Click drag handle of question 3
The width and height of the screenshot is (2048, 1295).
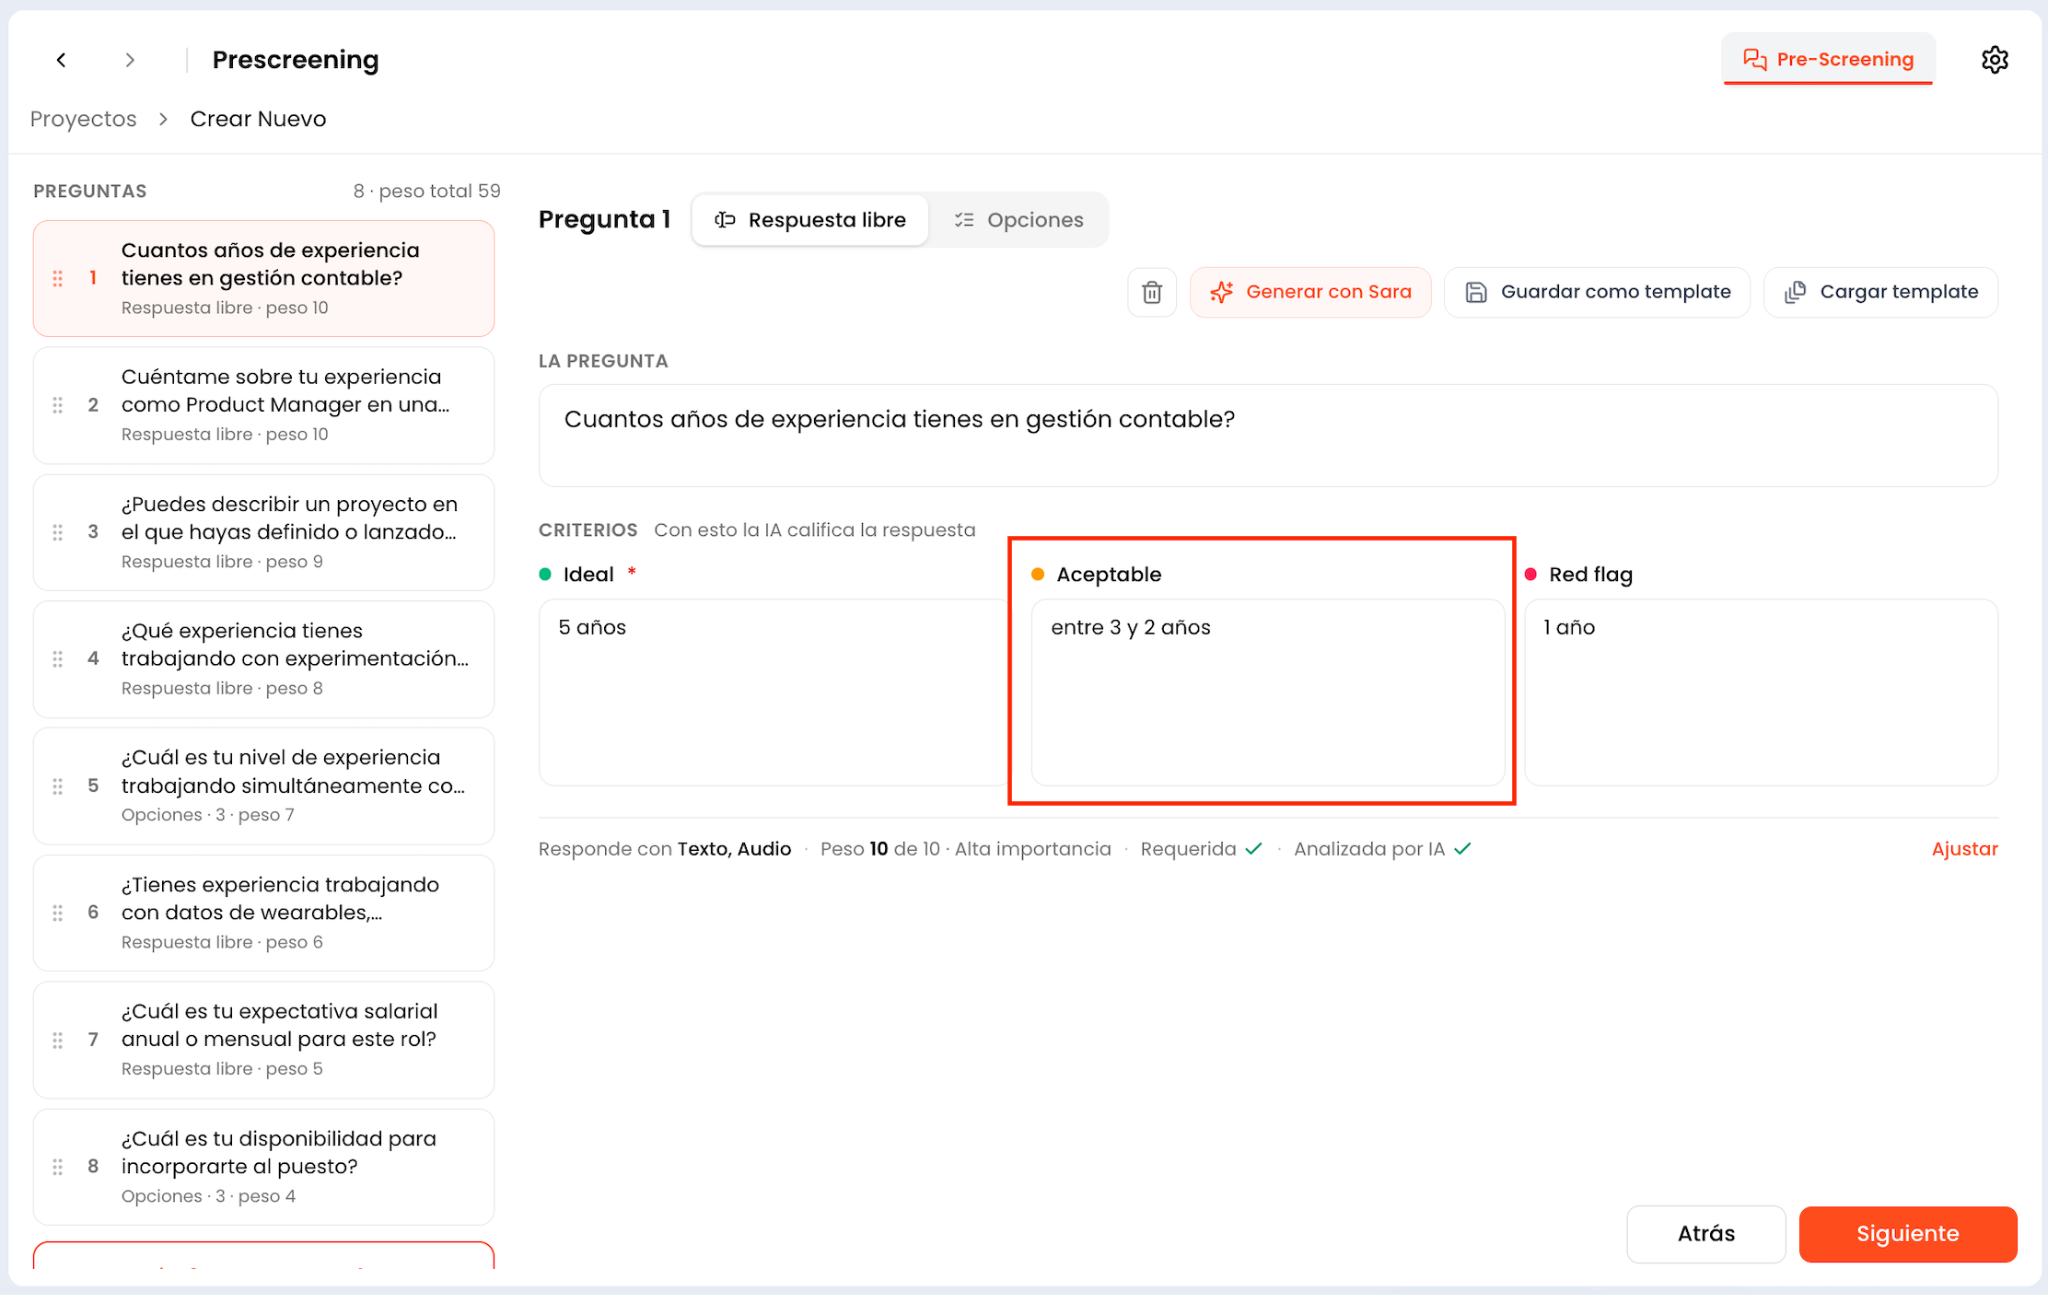click(58, 532)
